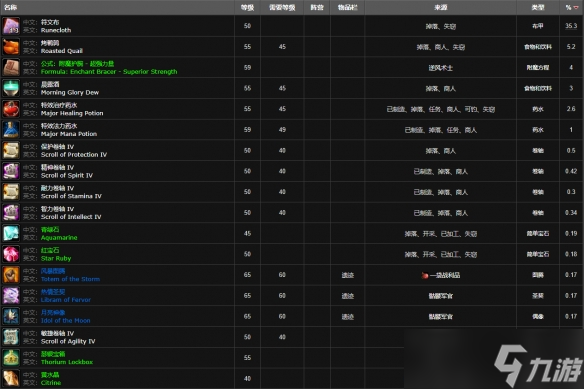The width and height of the screenshot is (584, 389).
Task: Open the Totem of the Storm icon
Action: tap(11, 275)
